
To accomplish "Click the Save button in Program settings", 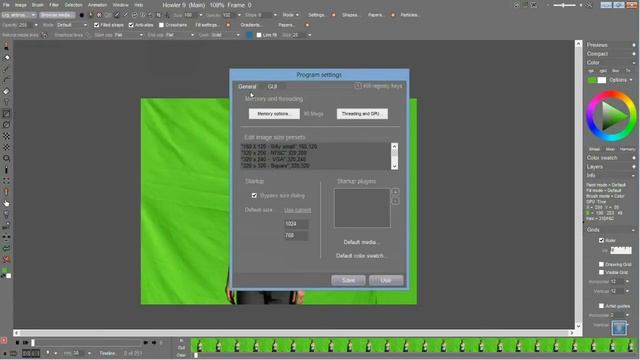I will [348, 280].
